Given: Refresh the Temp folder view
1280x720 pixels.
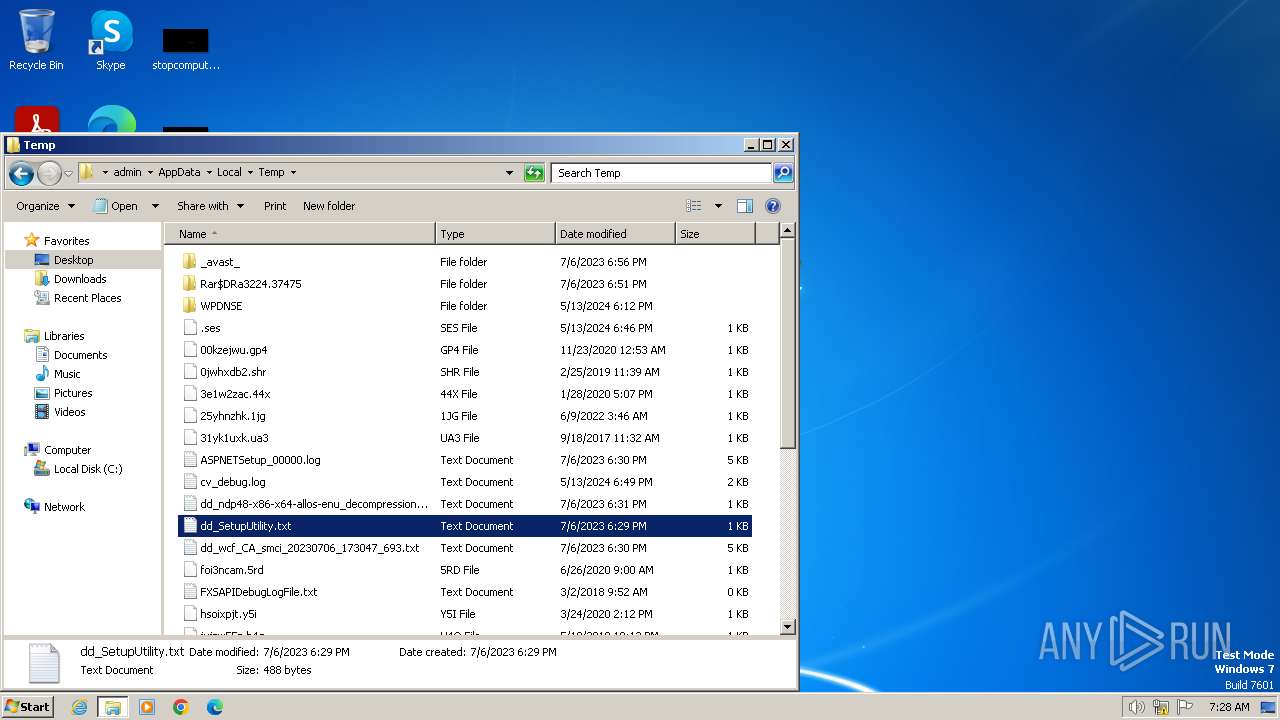Looking at the screenshot, I should (x=534, y=173).
